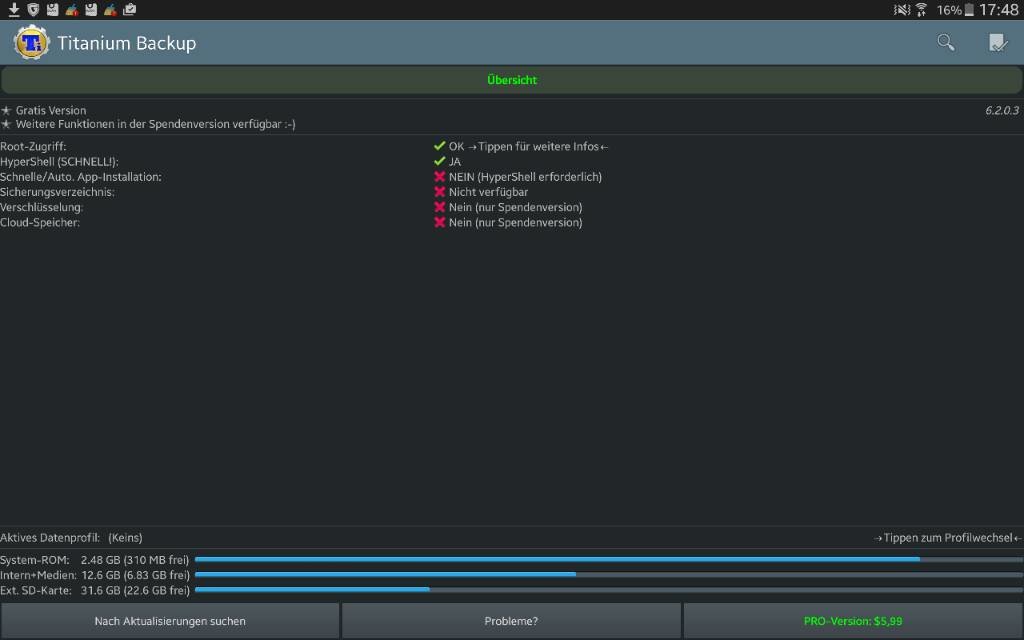Viewport: 1024px width, 640px height.
Task: Buy via the PRO-Version: $5,99 button
Action: tap(853, 621)
